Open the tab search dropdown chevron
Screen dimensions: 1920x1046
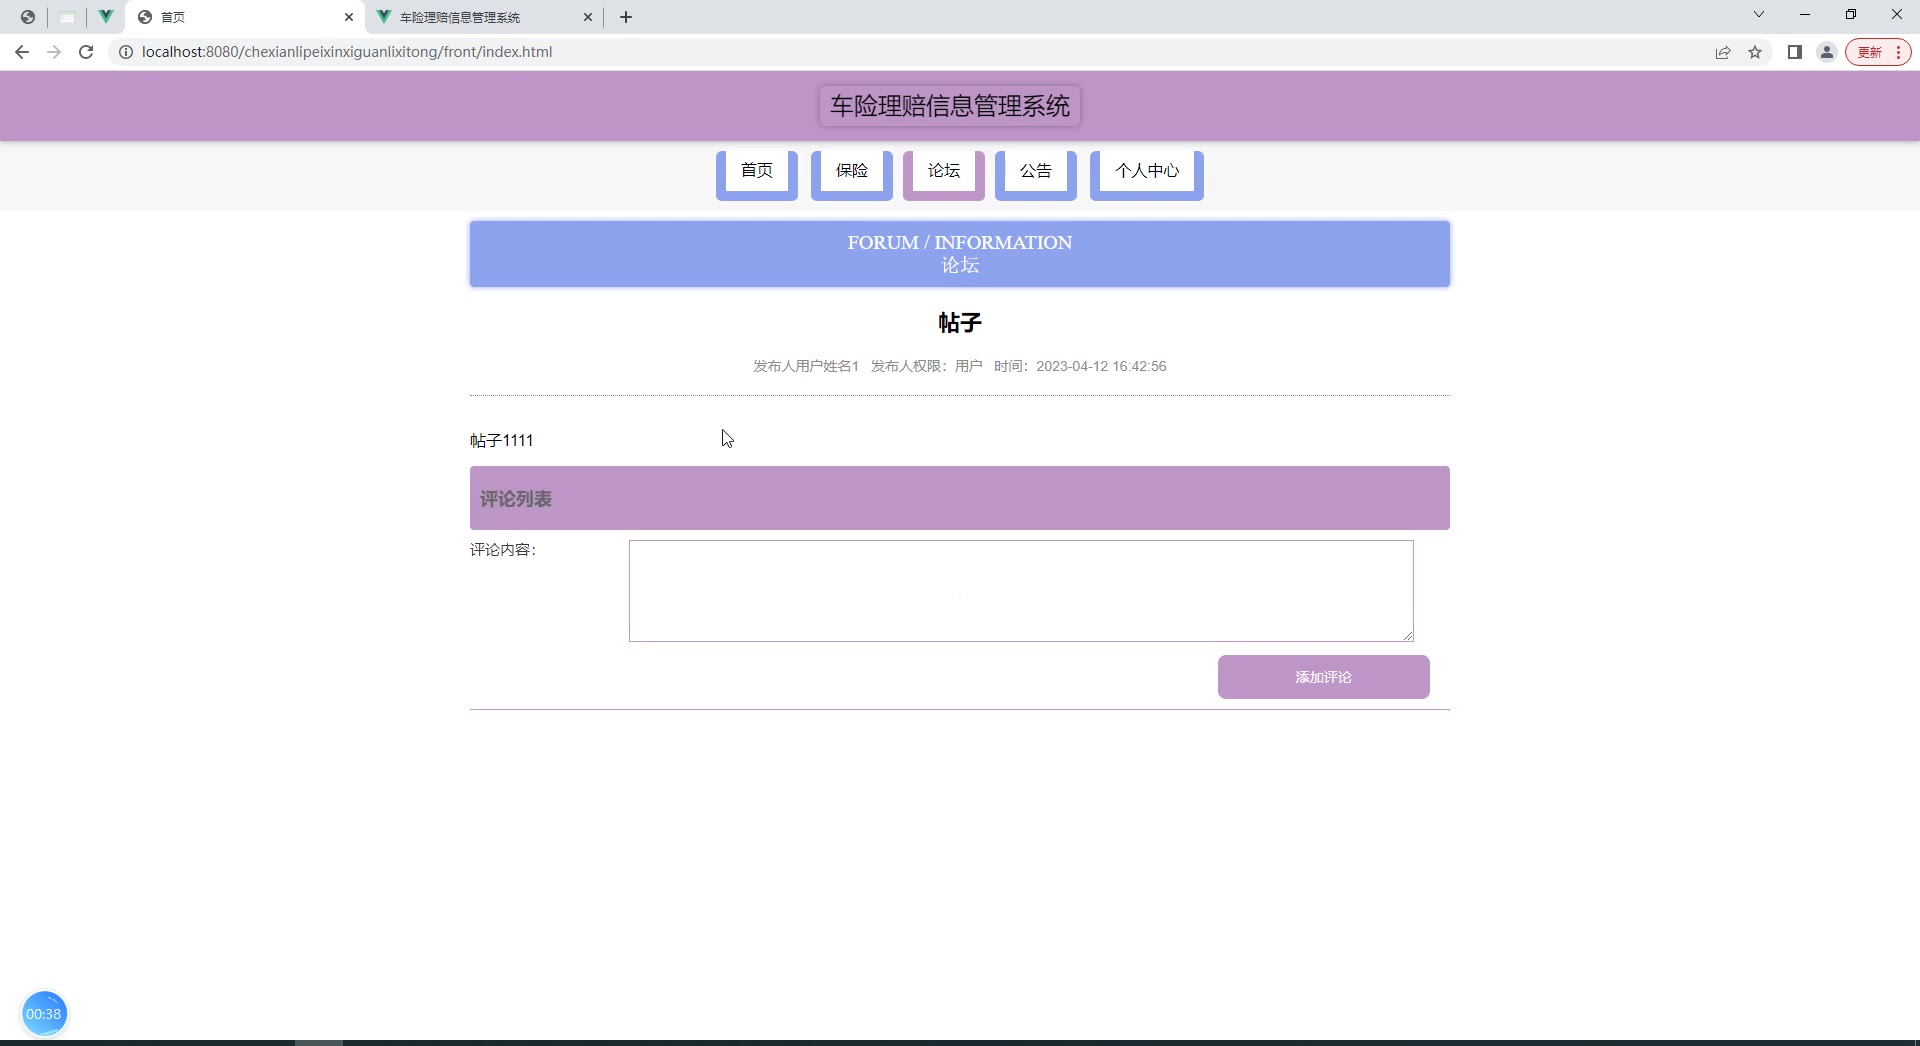(x=1759, y=14)
